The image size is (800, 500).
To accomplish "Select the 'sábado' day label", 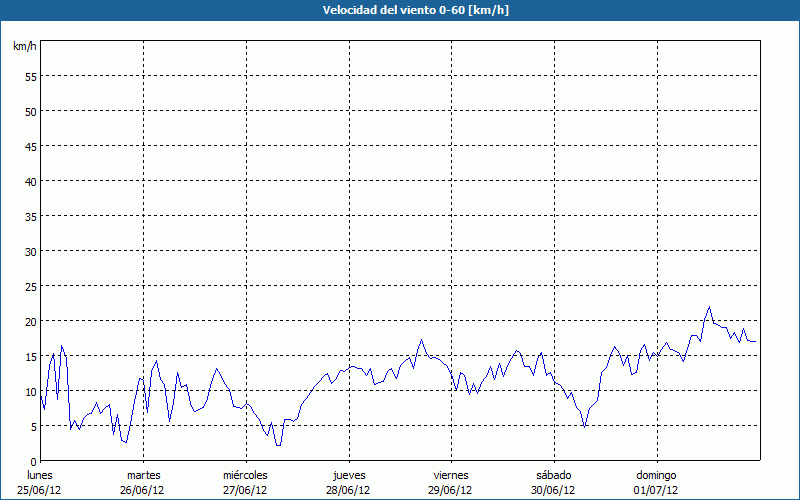I will 553,475.
